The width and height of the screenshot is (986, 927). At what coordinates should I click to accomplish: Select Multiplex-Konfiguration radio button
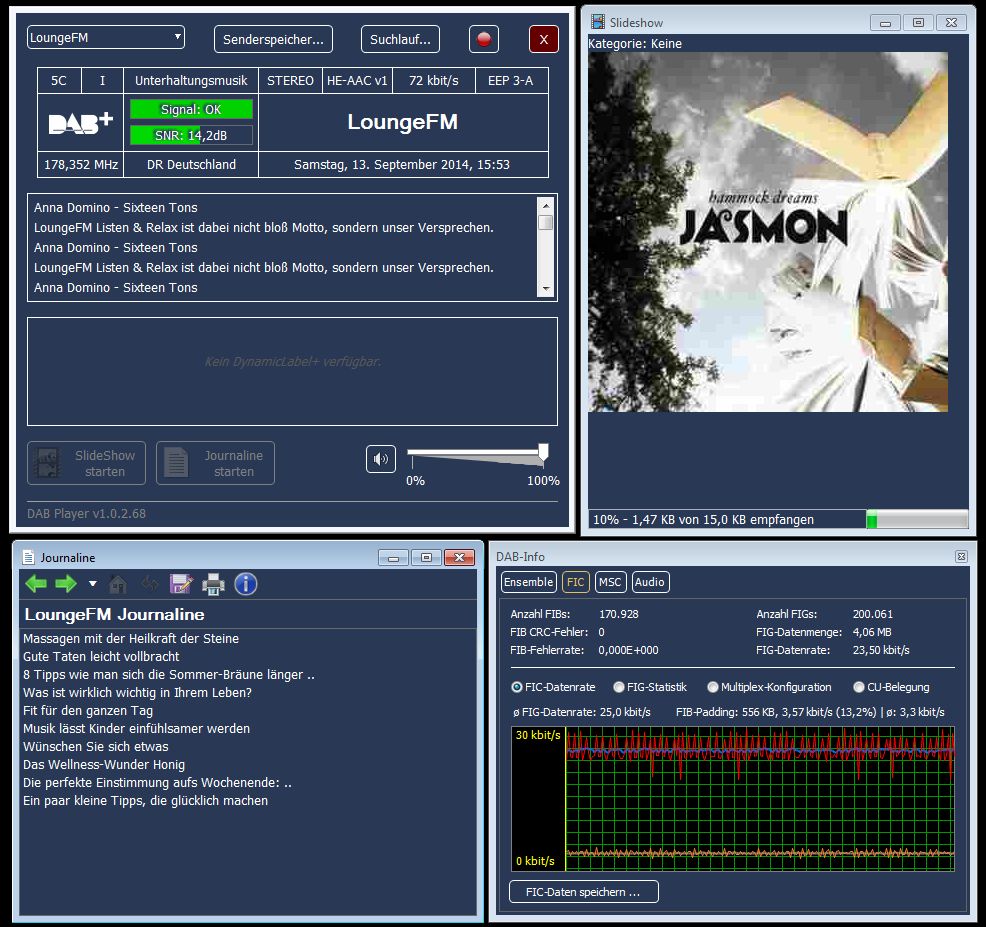click(x=712, y=687)
